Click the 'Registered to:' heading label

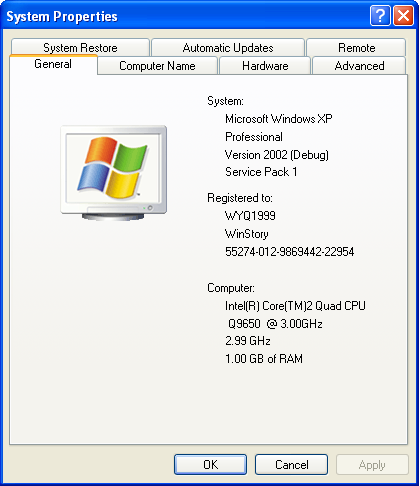240,198
